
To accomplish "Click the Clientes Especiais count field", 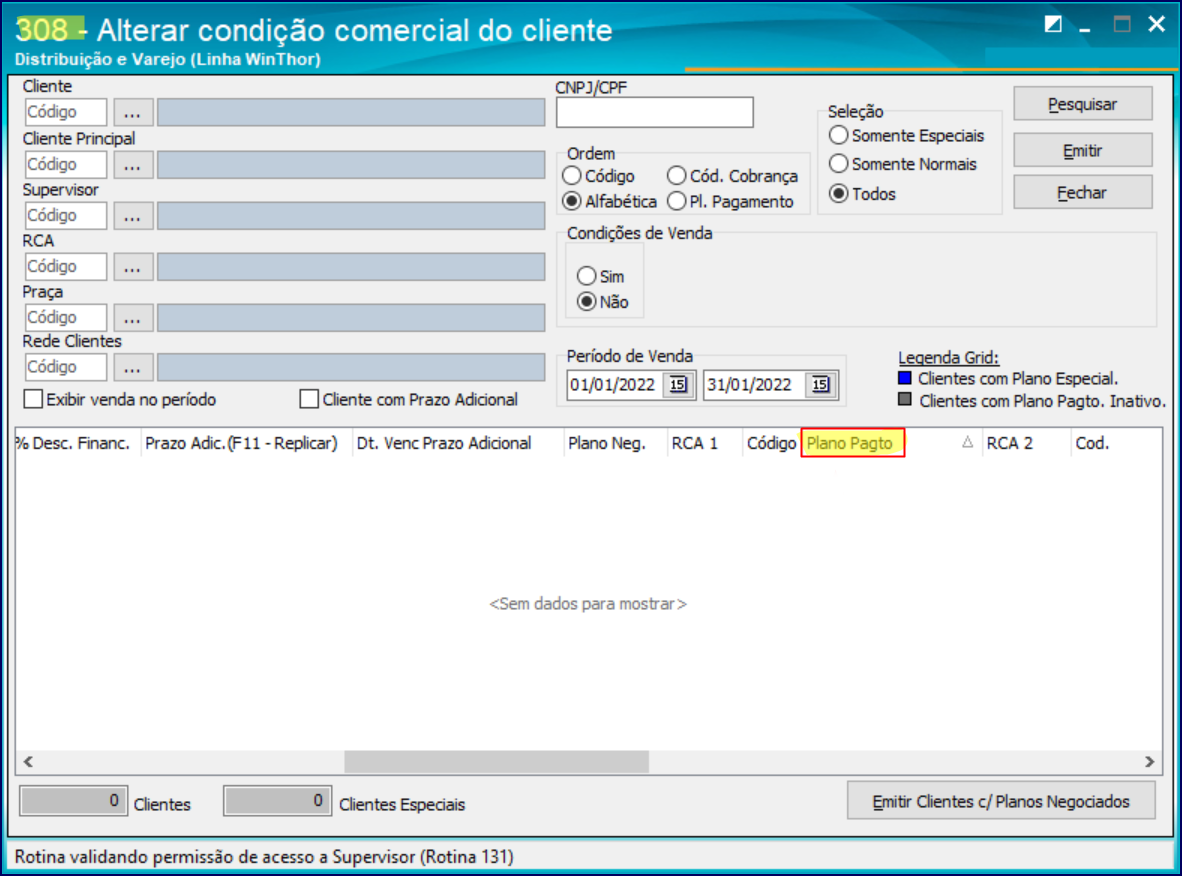I will click(x=277, y=801).
